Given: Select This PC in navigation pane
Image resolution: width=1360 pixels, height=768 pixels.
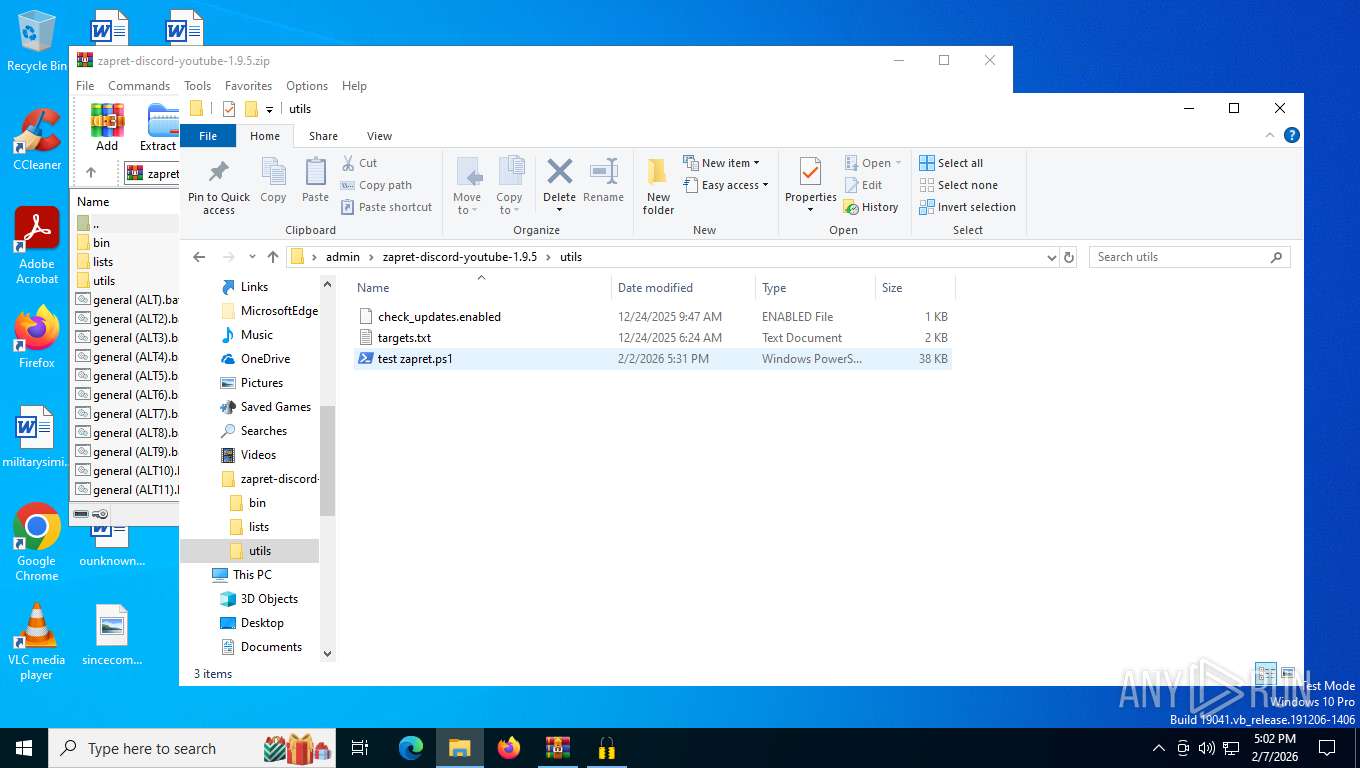Looking at the screenshot, I should point(252,575).
